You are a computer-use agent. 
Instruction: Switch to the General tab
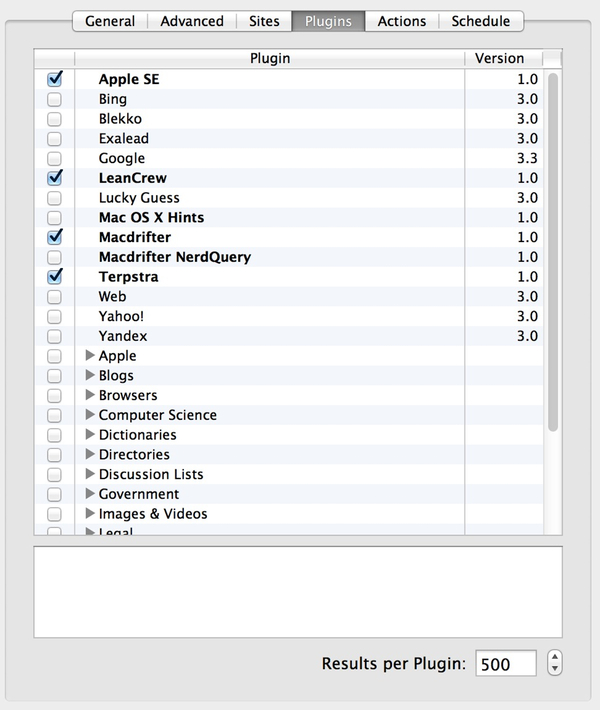click(110, 21)
